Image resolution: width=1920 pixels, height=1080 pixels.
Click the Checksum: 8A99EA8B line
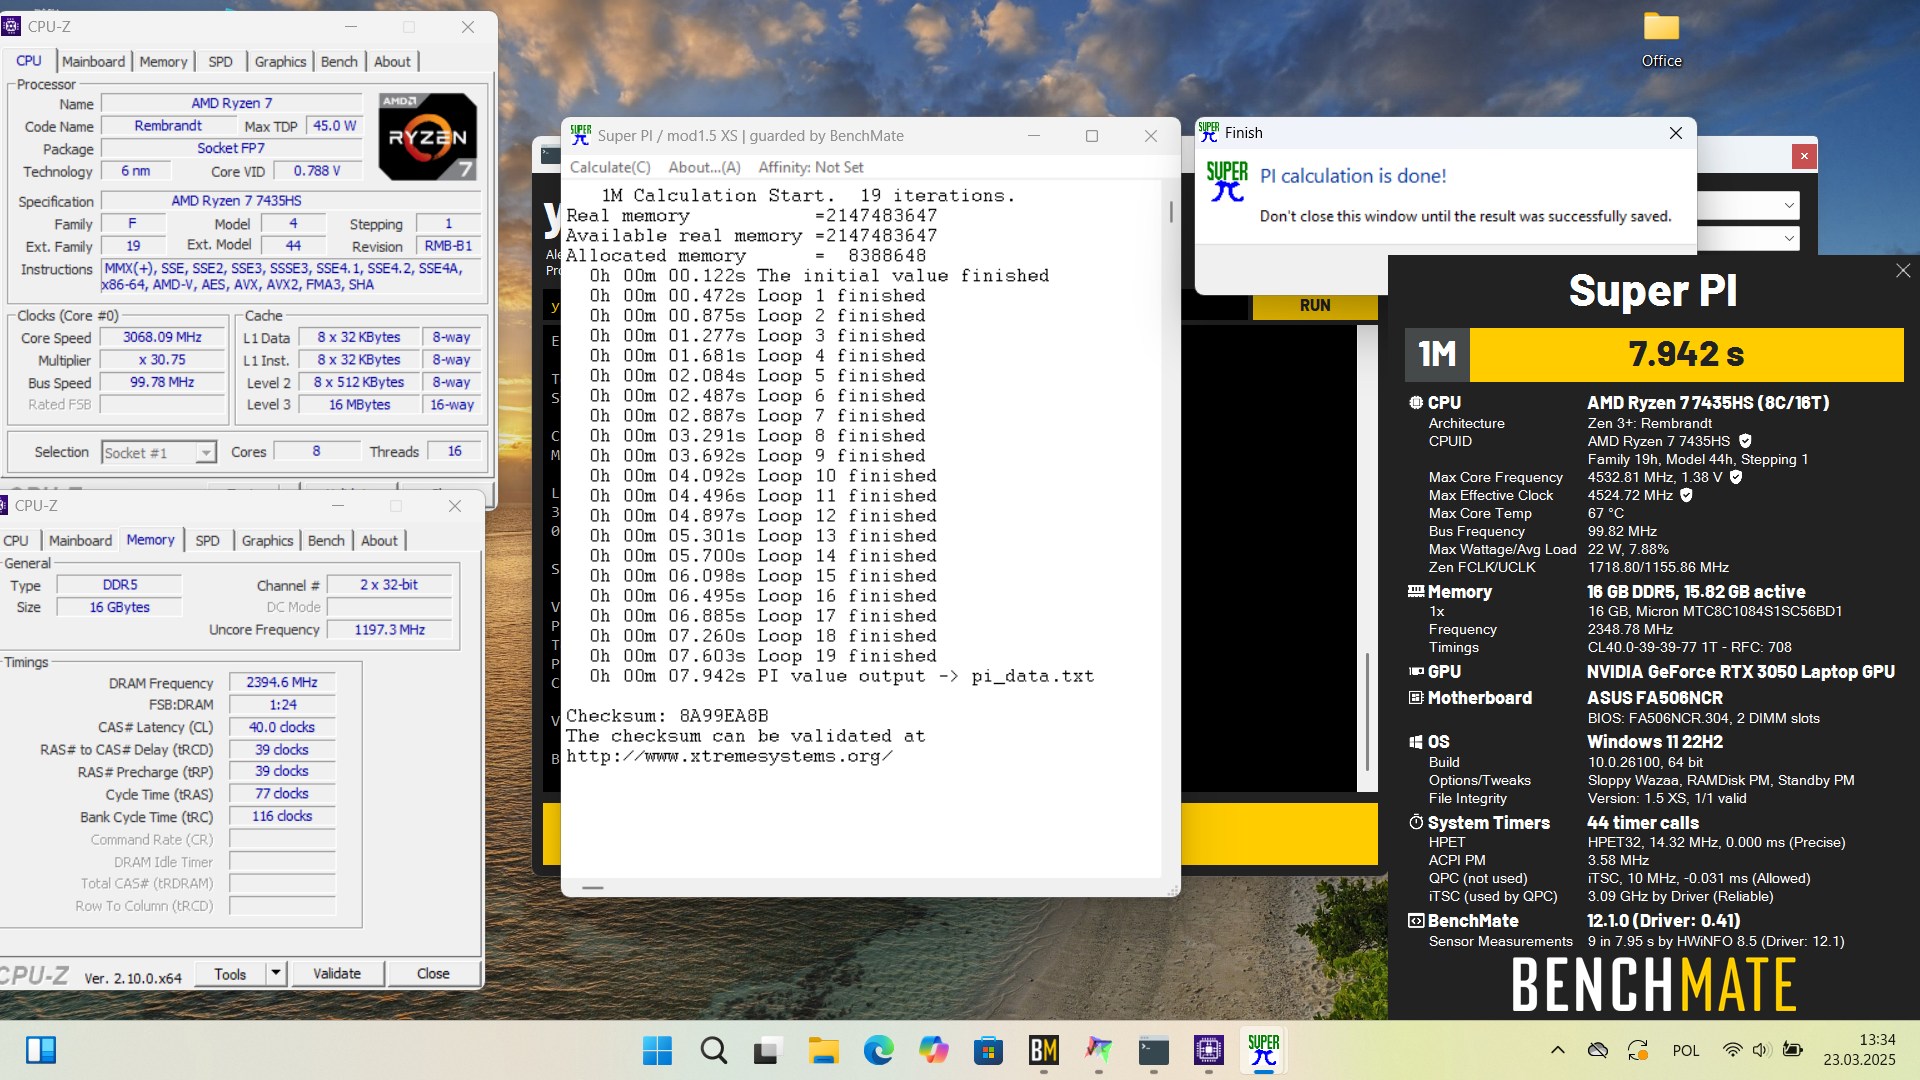(667, 716)
